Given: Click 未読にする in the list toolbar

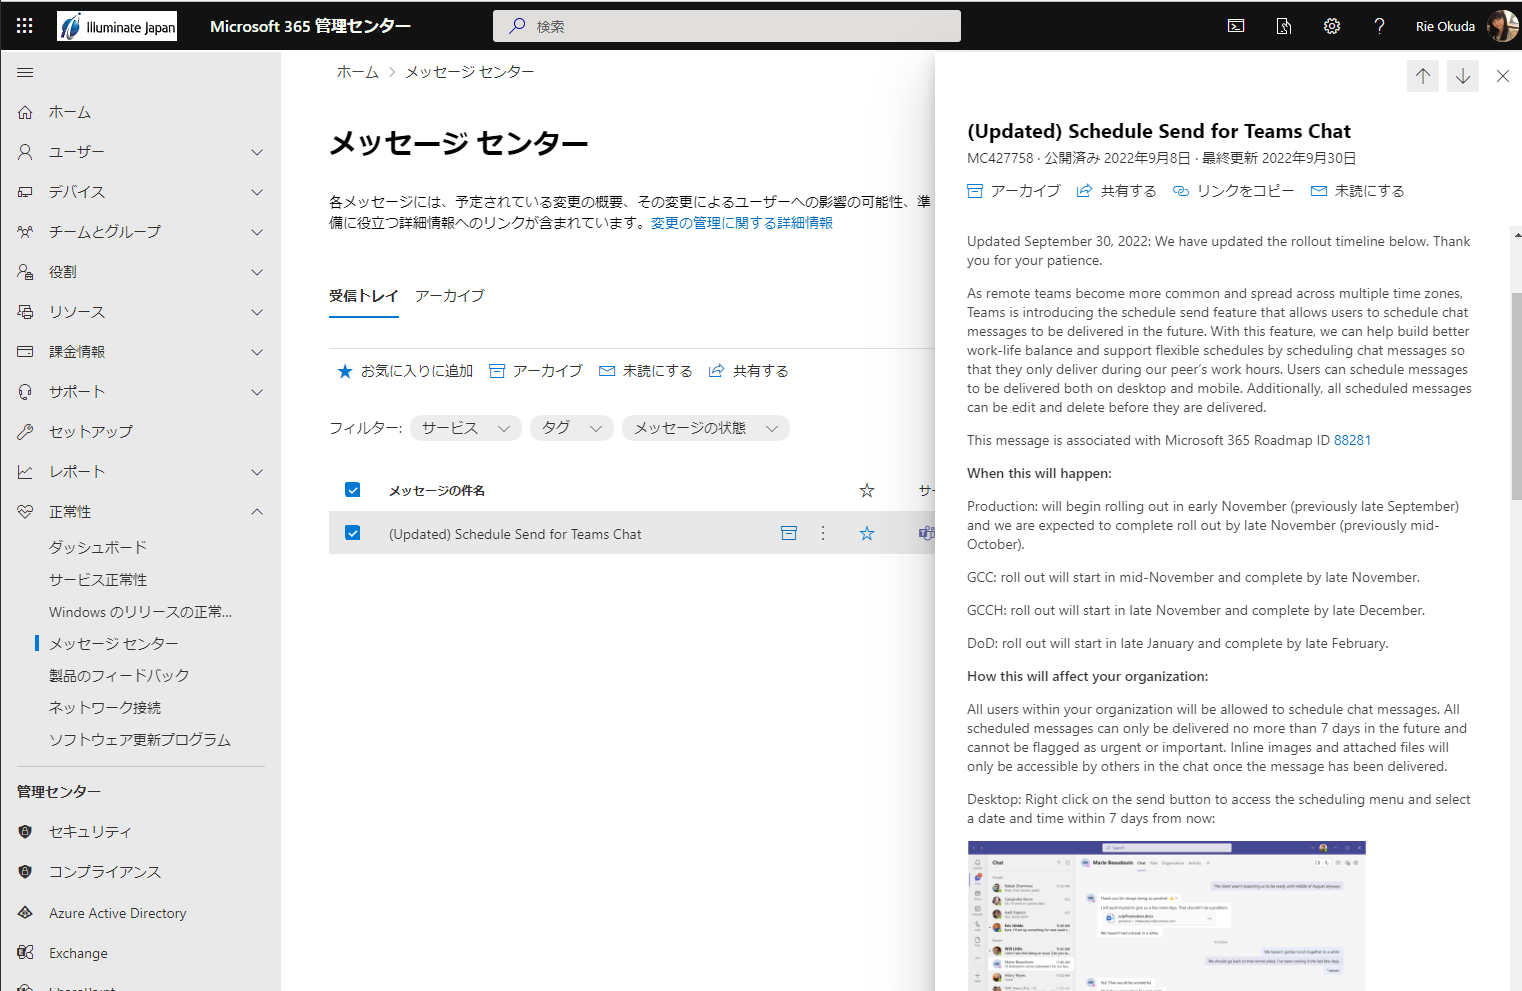Looking at the screenshot, I should tap(645, 371).
